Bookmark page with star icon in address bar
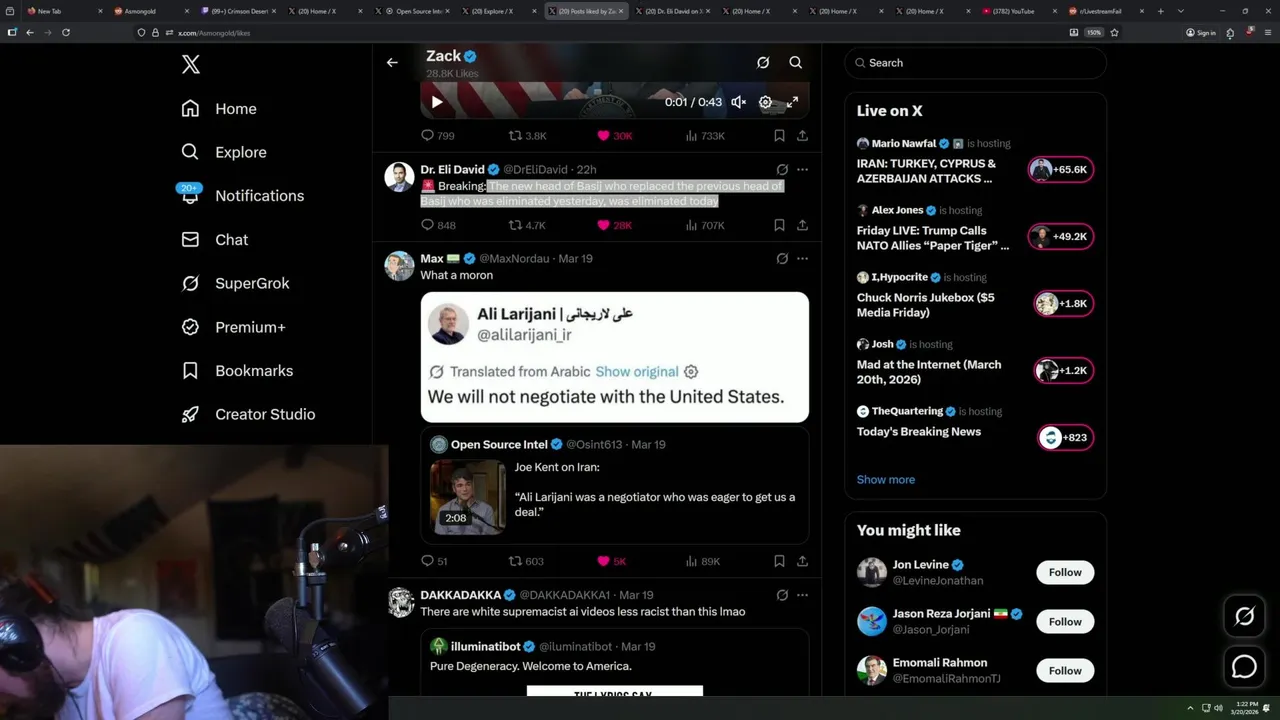The image size is (1280, 720). 1114,32
